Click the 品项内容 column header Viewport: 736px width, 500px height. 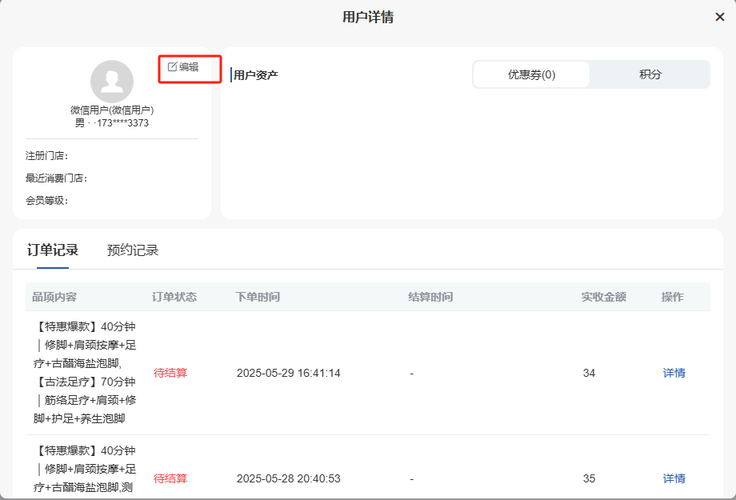tap(54, 297)
